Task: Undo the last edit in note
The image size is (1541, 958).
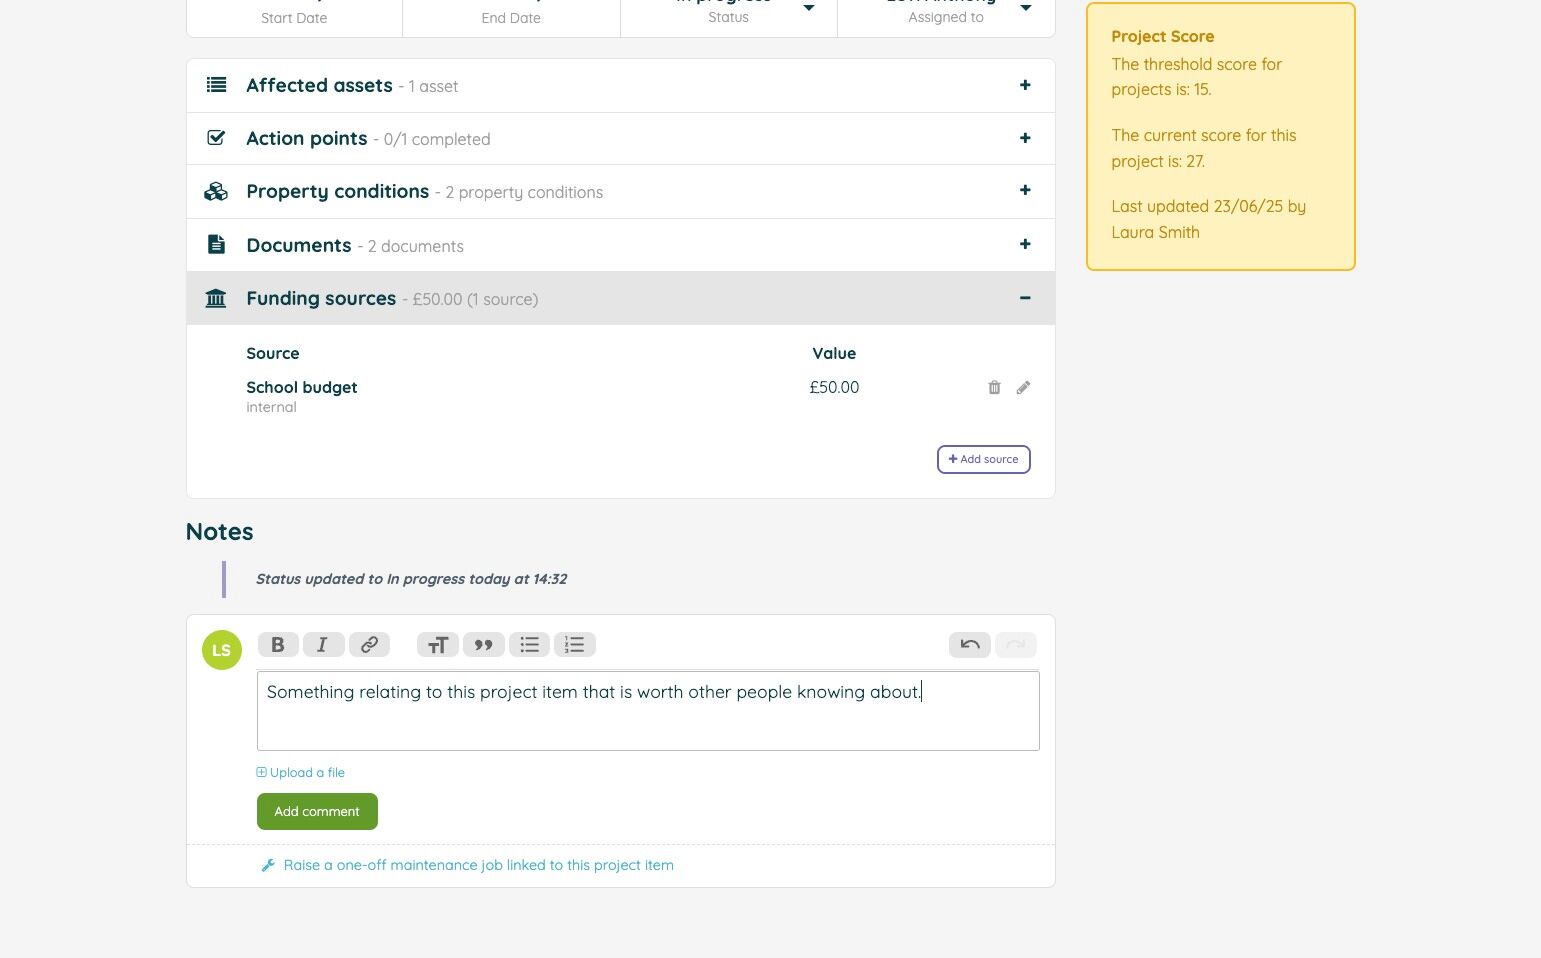Action: point(969,645)
